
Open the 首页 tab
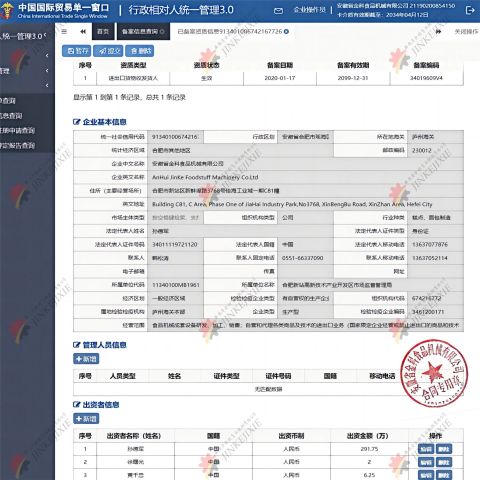pyautogui.click(x=103, y=31)
